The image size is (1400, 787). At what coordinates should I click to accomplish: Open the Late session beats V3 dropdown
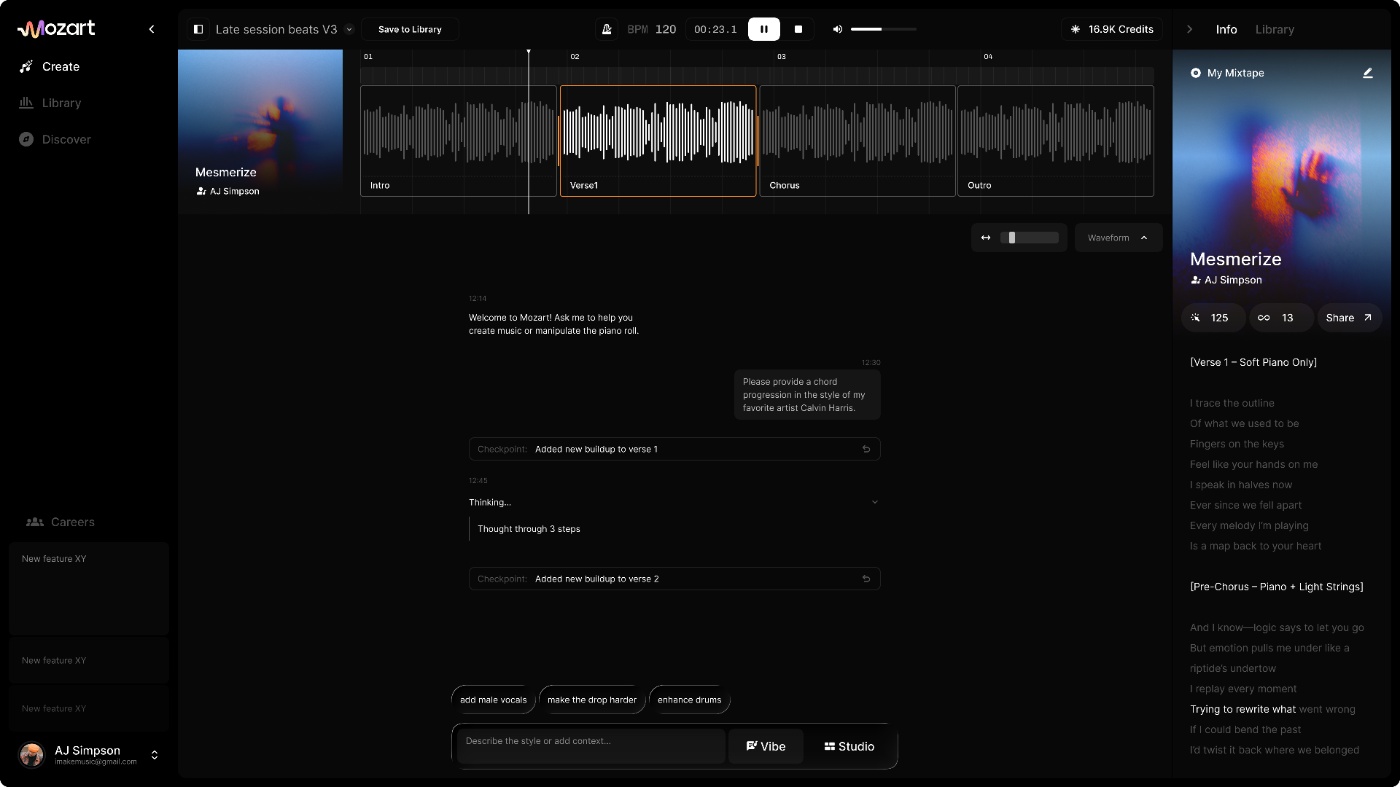click(x=349, y=29)
